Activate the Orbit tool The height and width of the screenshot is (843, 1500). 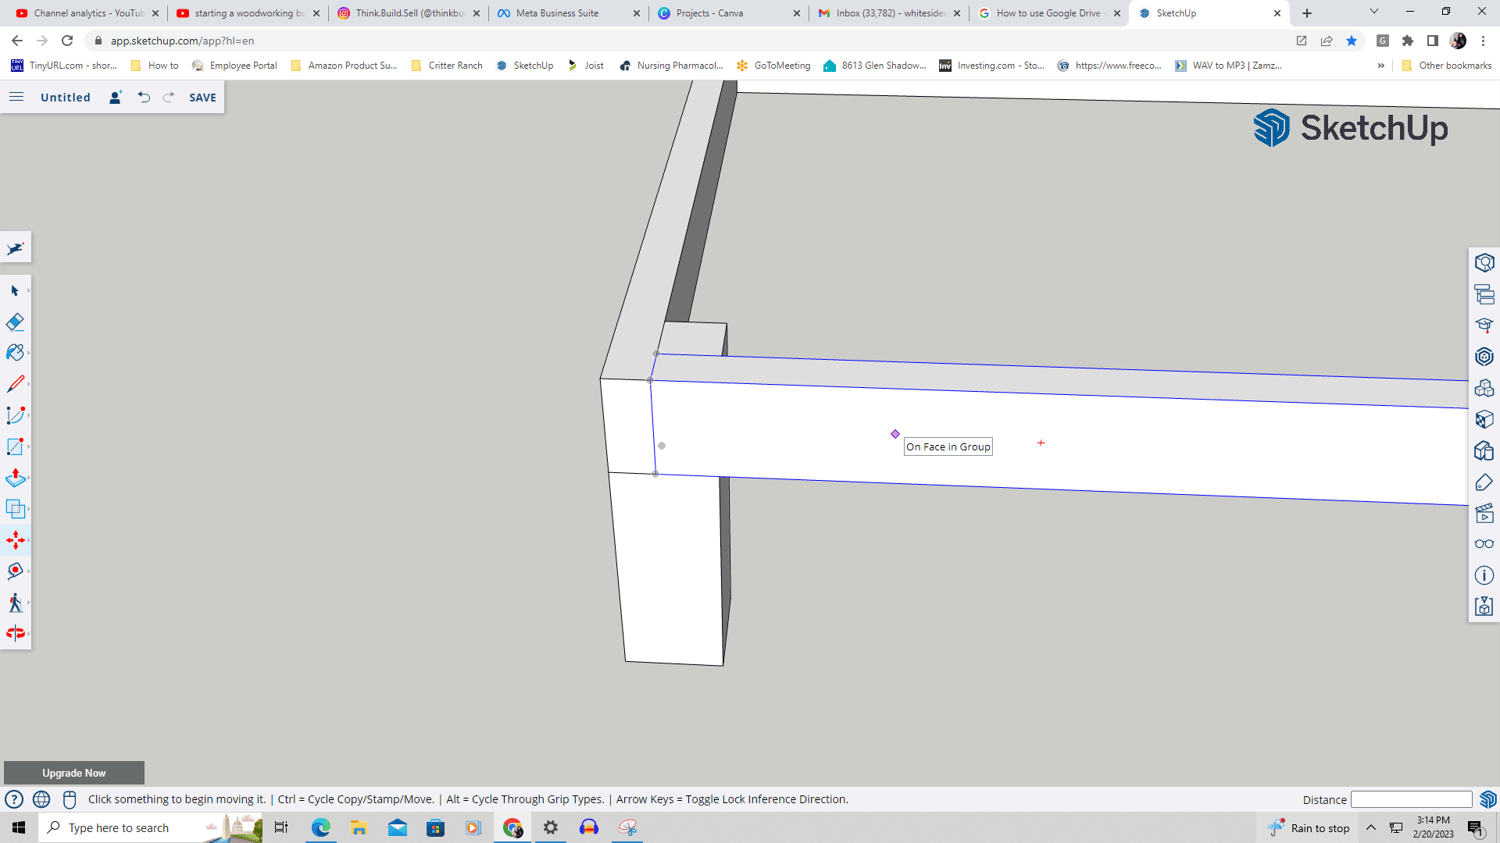[x=15, y=633]
